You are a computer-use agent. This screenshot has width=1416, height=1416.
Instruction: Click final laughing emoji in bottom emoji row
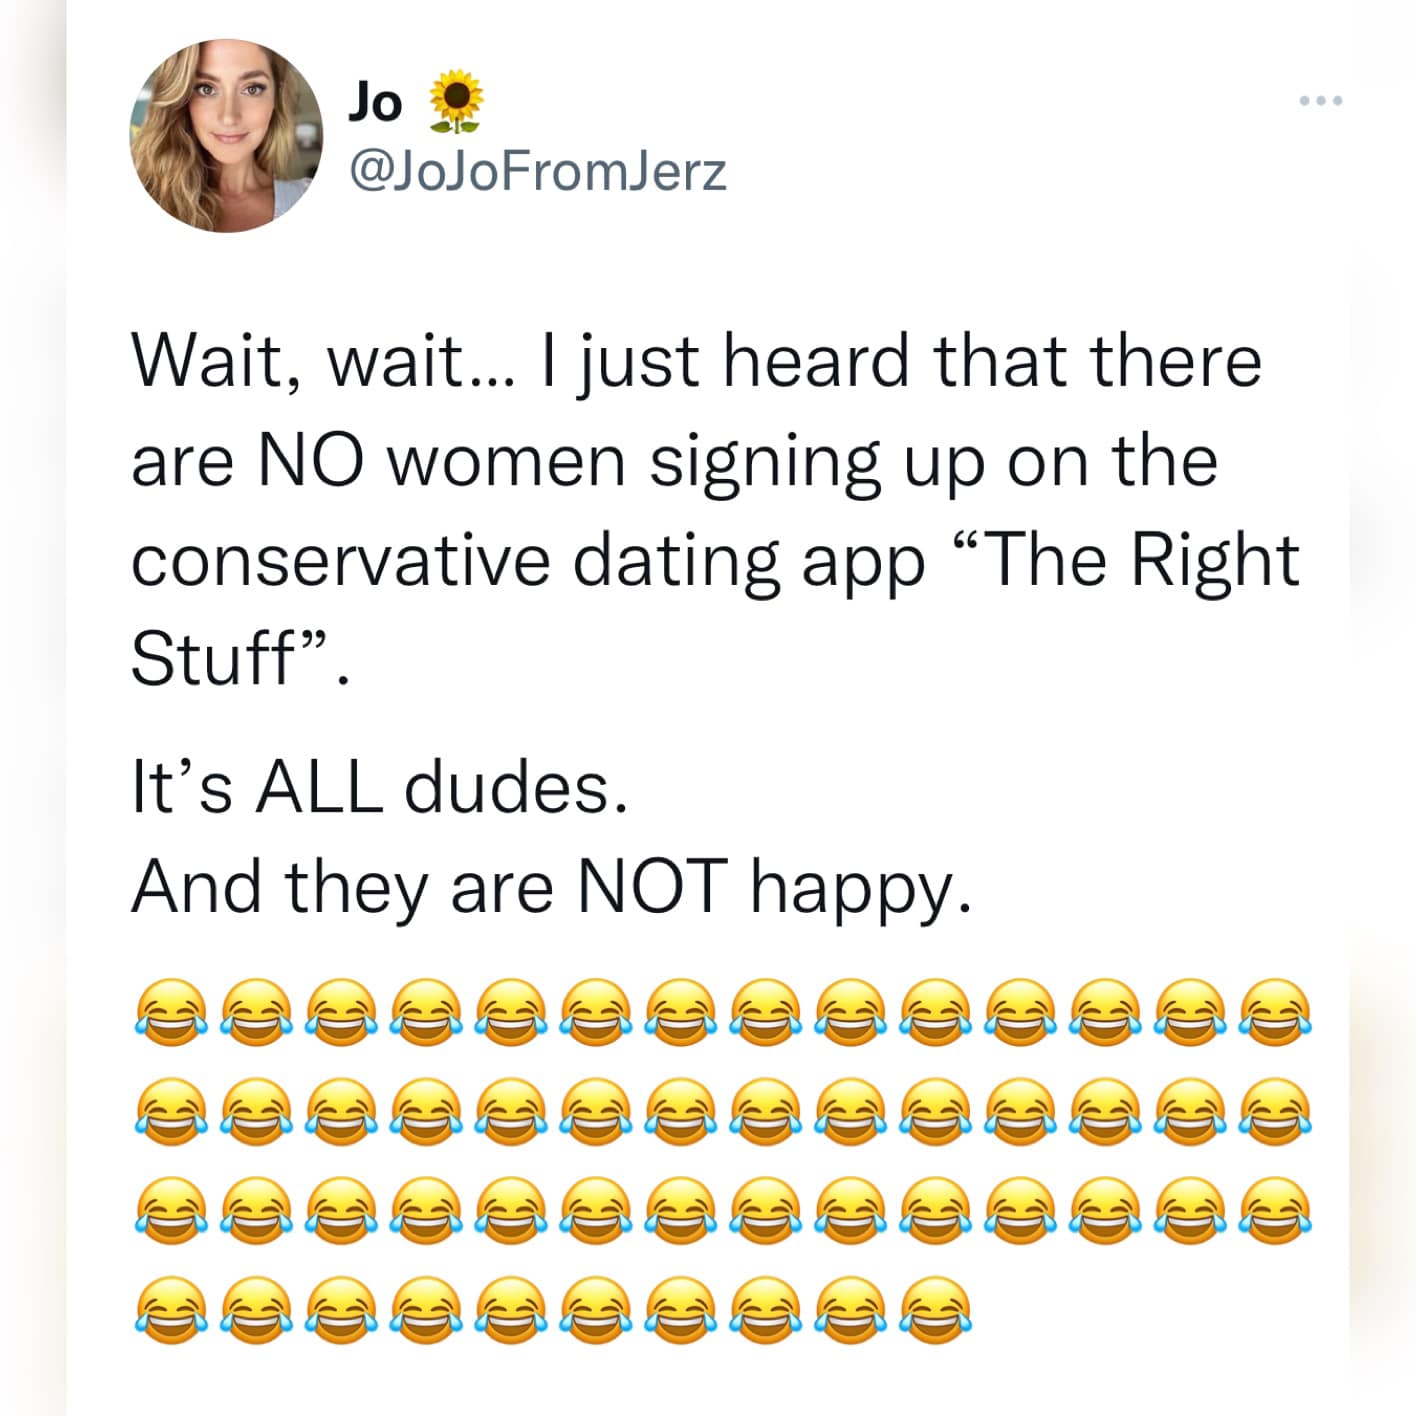coord(935,1308)
